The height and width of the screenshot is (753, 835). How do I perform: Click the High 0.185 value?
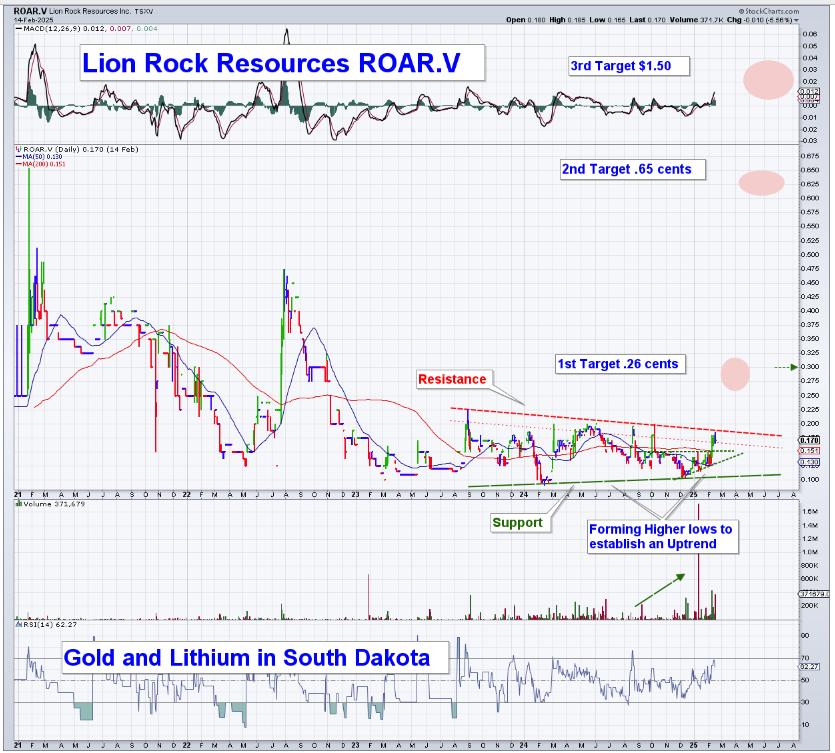click(568, 20)
